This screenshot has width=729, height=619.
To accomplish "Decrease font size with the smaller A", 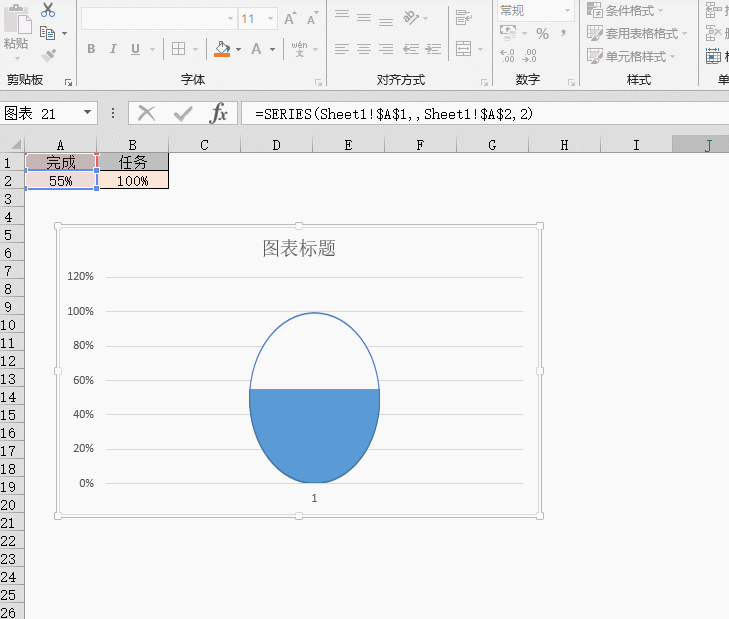I will (x=312, y=19).
